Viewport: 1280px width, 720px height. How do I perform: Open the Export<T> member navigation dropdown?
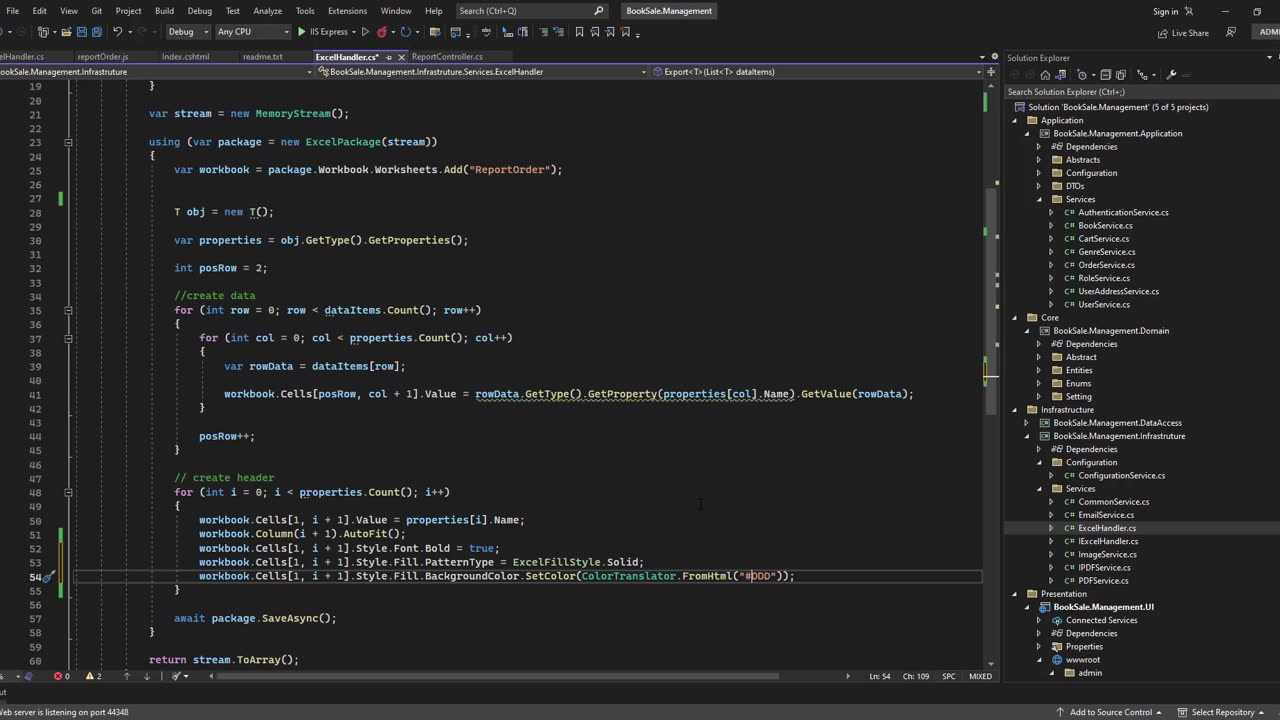pyautogui.click(x=817, y=72)
